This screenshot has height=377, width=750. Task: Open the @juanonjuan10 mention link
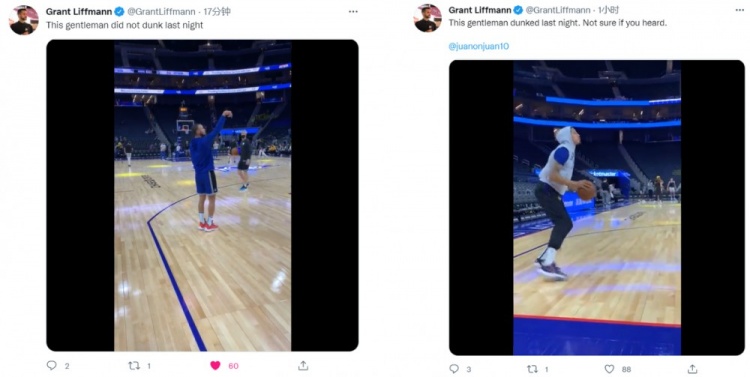tap(478, 46)
